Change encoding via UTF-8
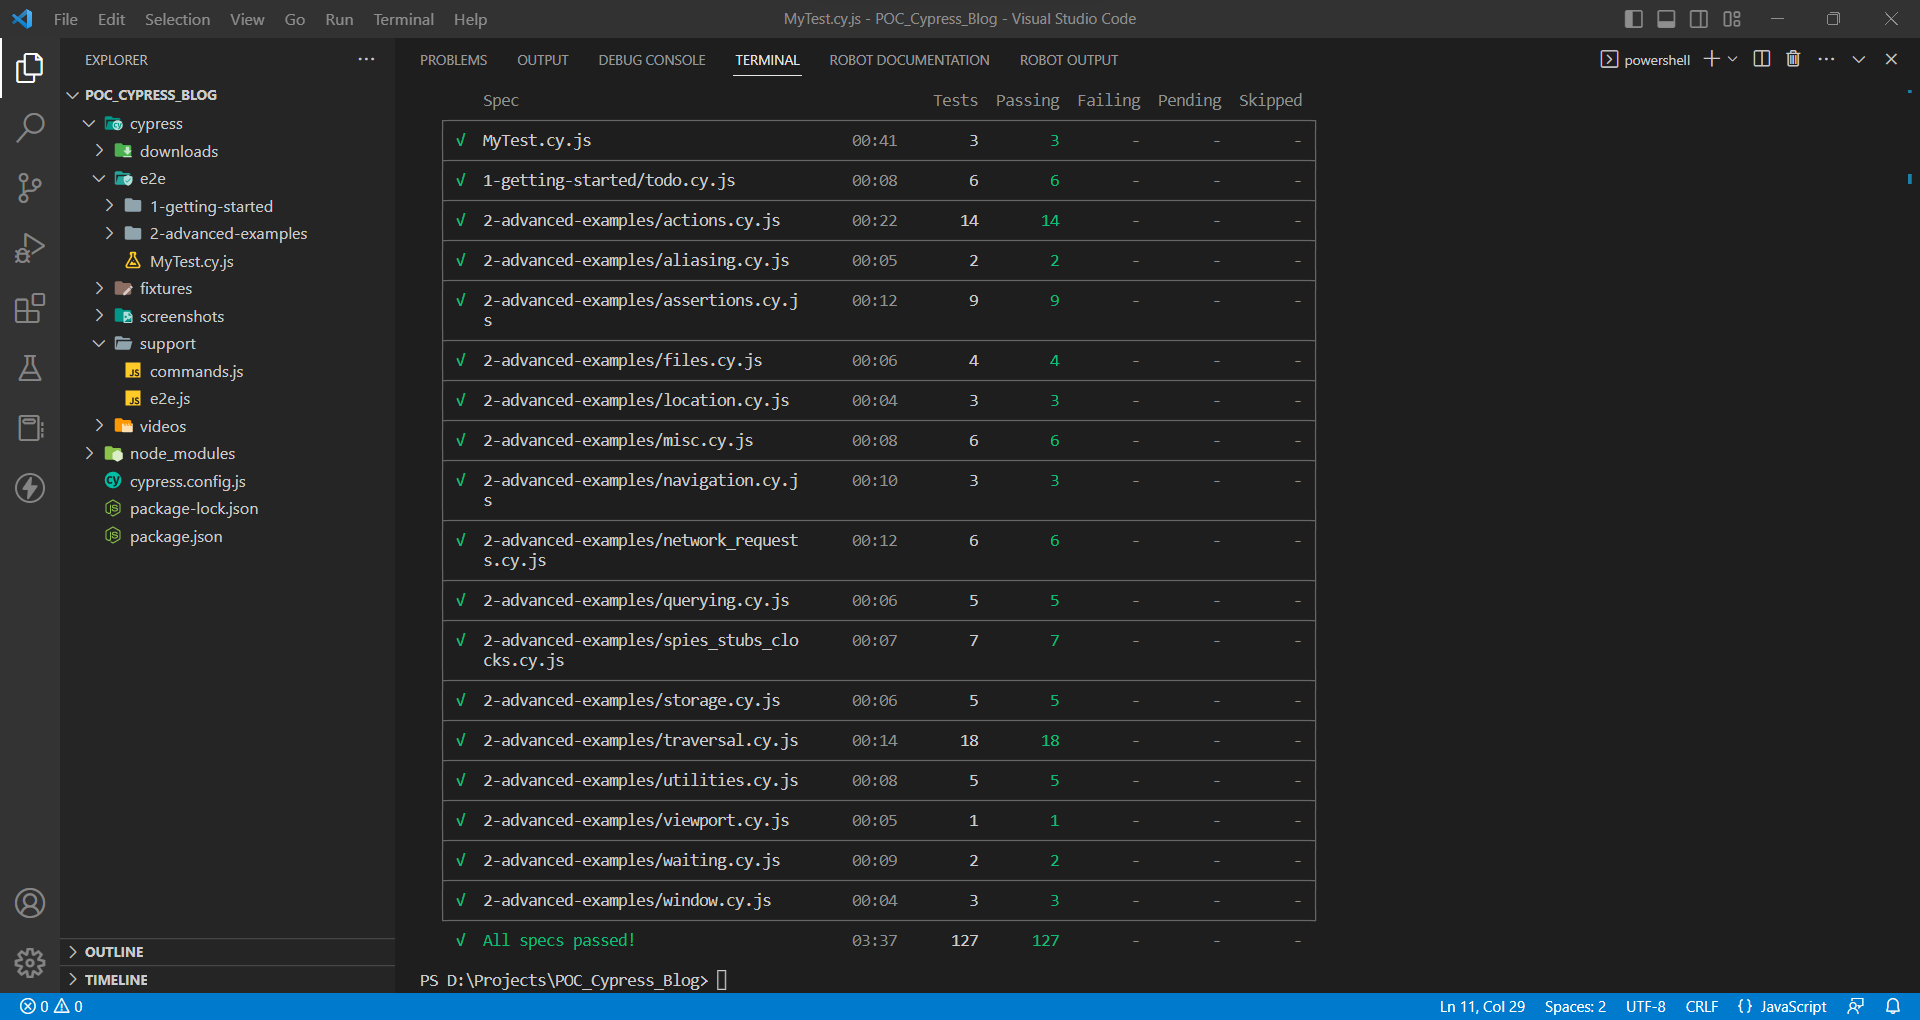Viewport: 1920px width, 1020px height. tap(1645, 1006)
